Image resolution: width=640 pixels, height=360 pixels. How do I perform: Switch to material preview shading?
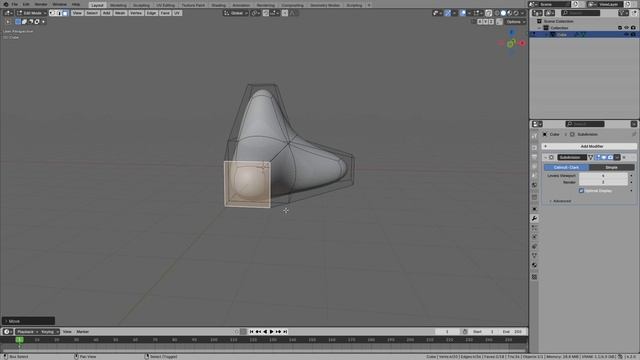click(x=510, y=13)
